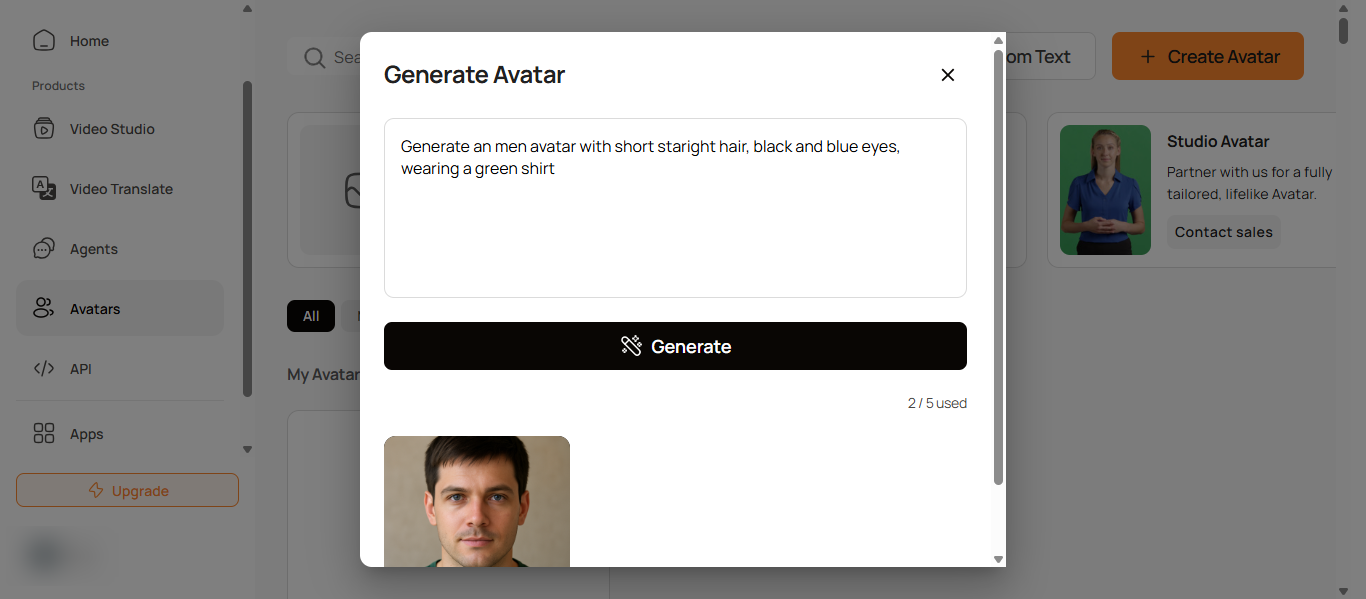Click the dialog scrollbar down arrow

pyautogui.click(x=998, y=559)
